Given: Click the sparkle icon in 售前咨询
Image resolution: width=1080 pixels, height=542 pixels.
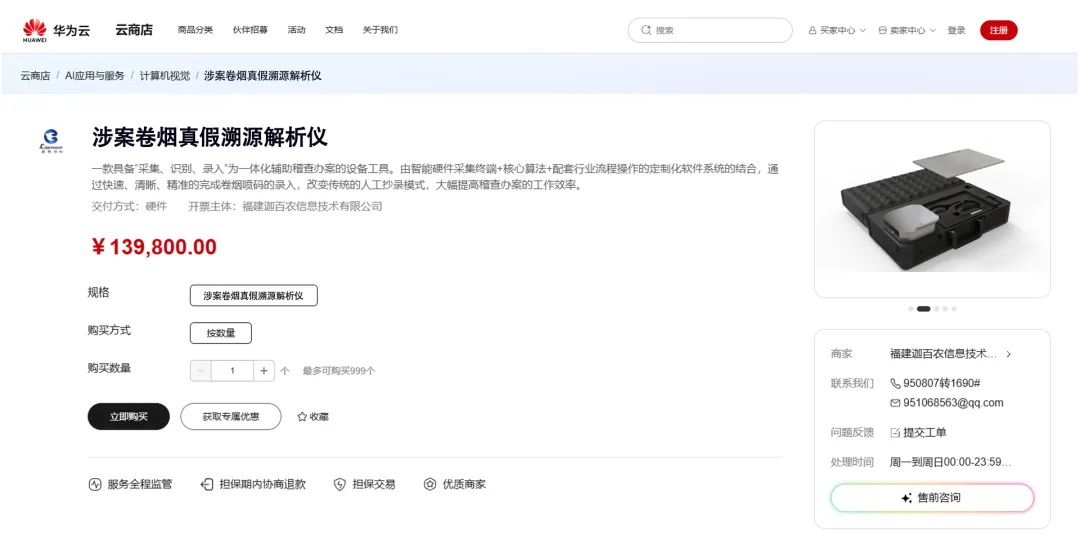Looking at the screenshot, I should point(906,498).
